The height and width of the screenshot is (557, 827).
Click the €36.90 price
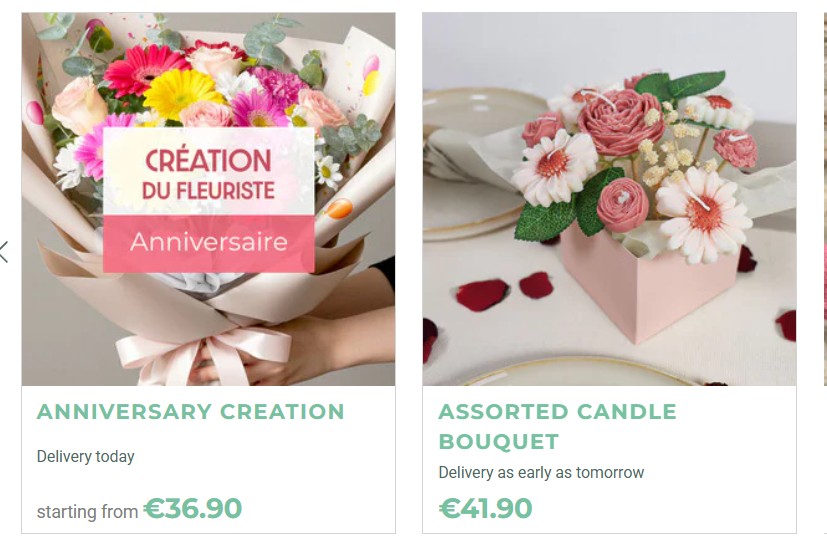pyautogui.click(x=193, y=508)
